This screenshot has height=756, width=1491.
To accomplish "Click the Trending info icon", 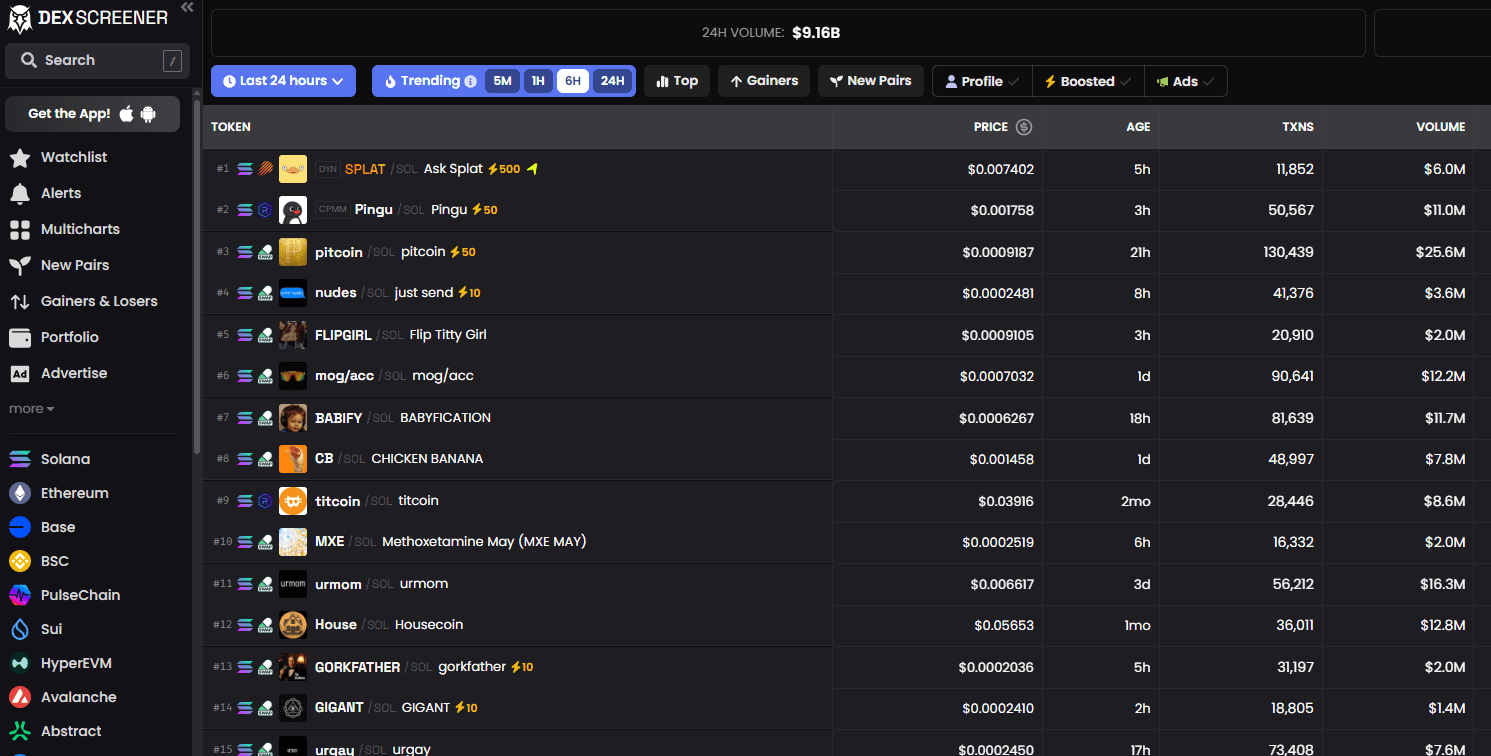I will [x=470, y=81].
